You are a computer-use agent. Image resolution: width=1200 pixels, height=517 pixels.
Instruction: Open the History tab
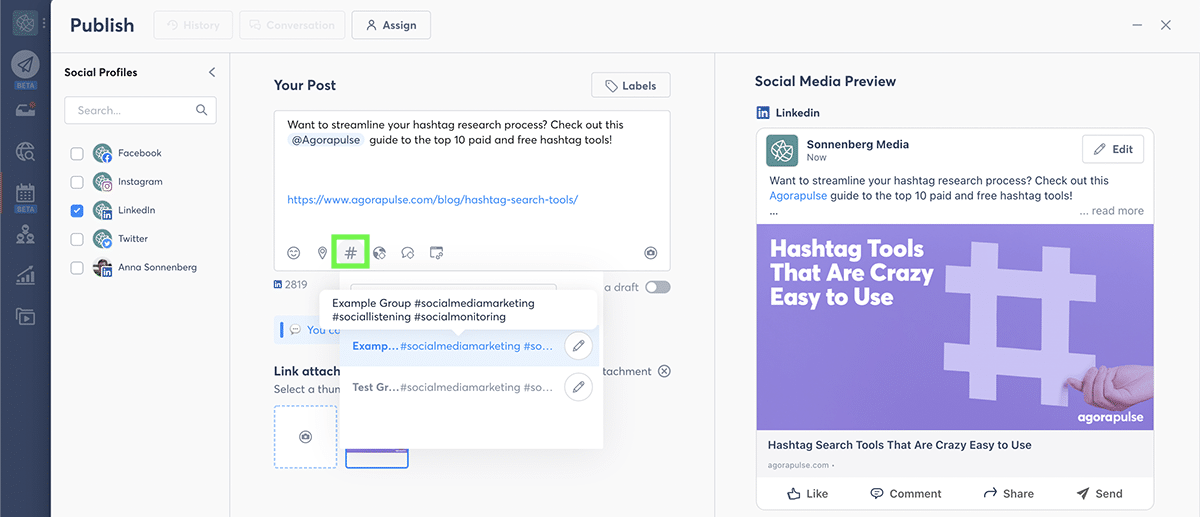tap(193, 25)
